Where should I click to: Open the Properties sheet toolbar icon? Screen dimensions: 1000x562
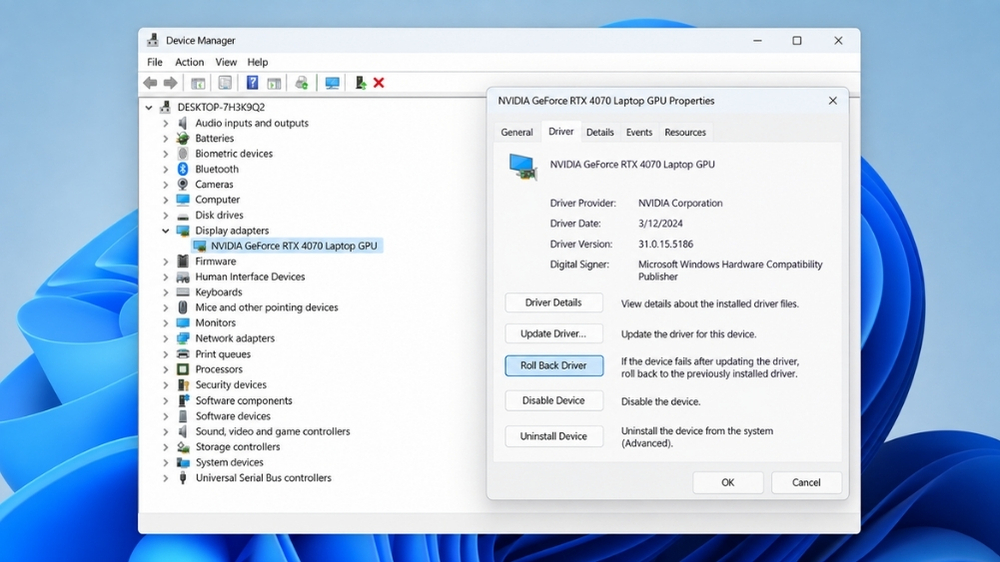(225, 83)
